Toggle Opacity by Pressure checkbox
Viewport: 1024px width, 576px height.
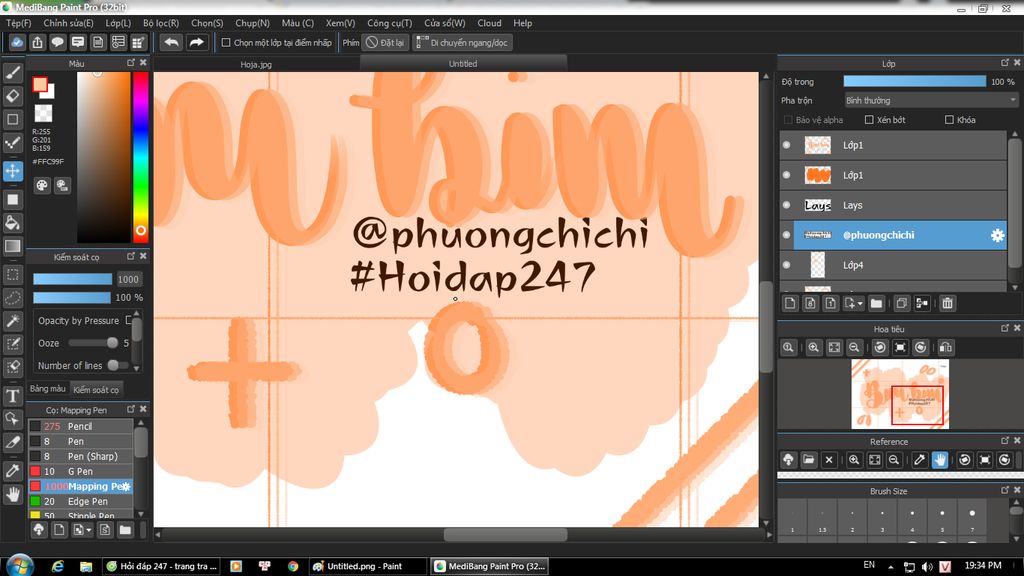[x=129, y=321]
